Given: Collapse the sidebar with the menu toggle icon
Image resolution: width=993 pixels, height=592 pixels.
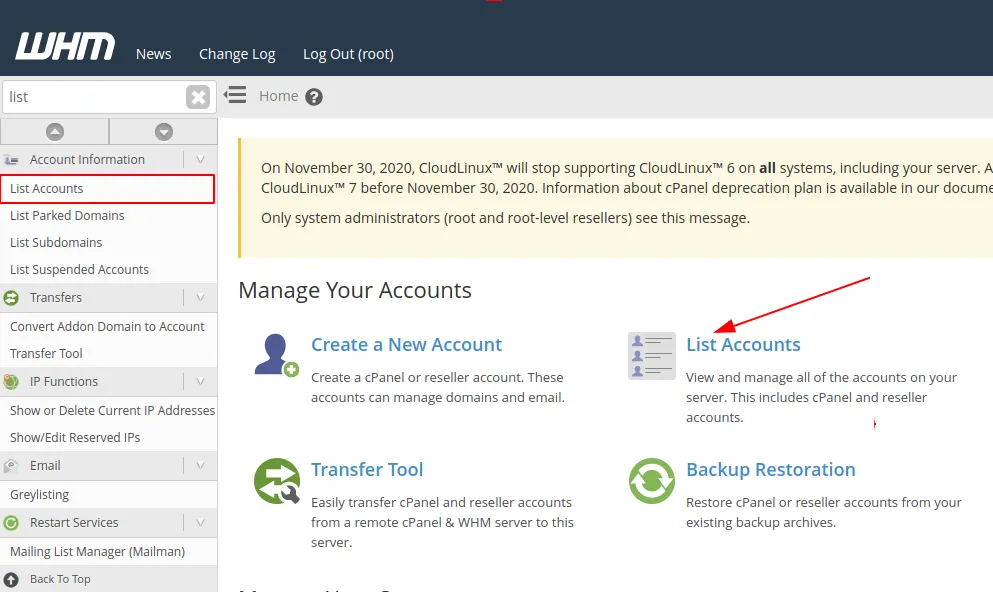Looking at the screenshot, I should point(235,95).
